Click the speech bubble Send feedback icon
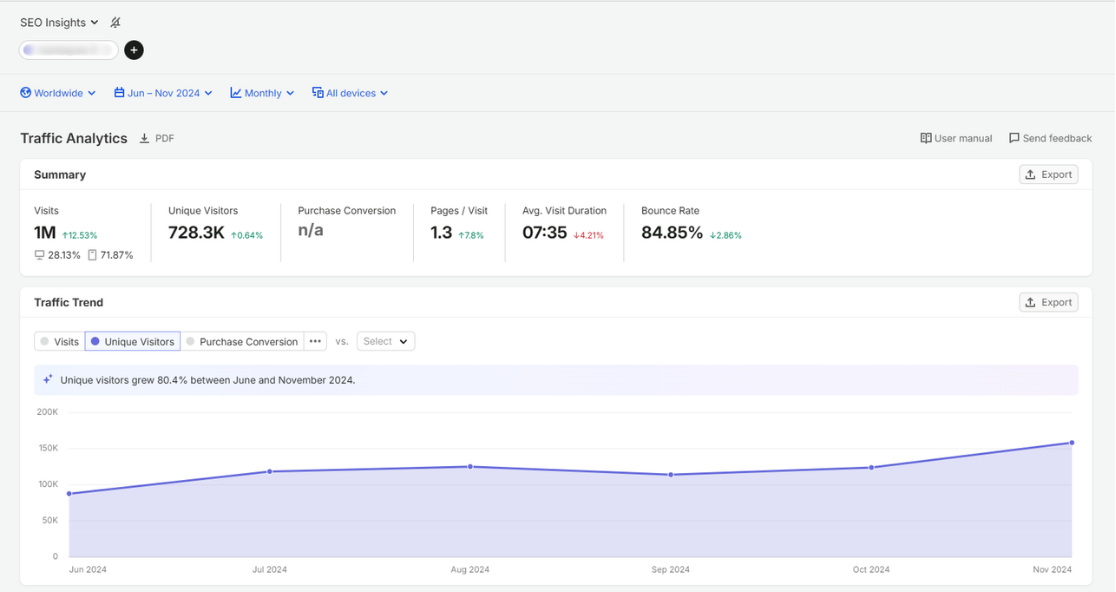 click(x=1014, y=138)
